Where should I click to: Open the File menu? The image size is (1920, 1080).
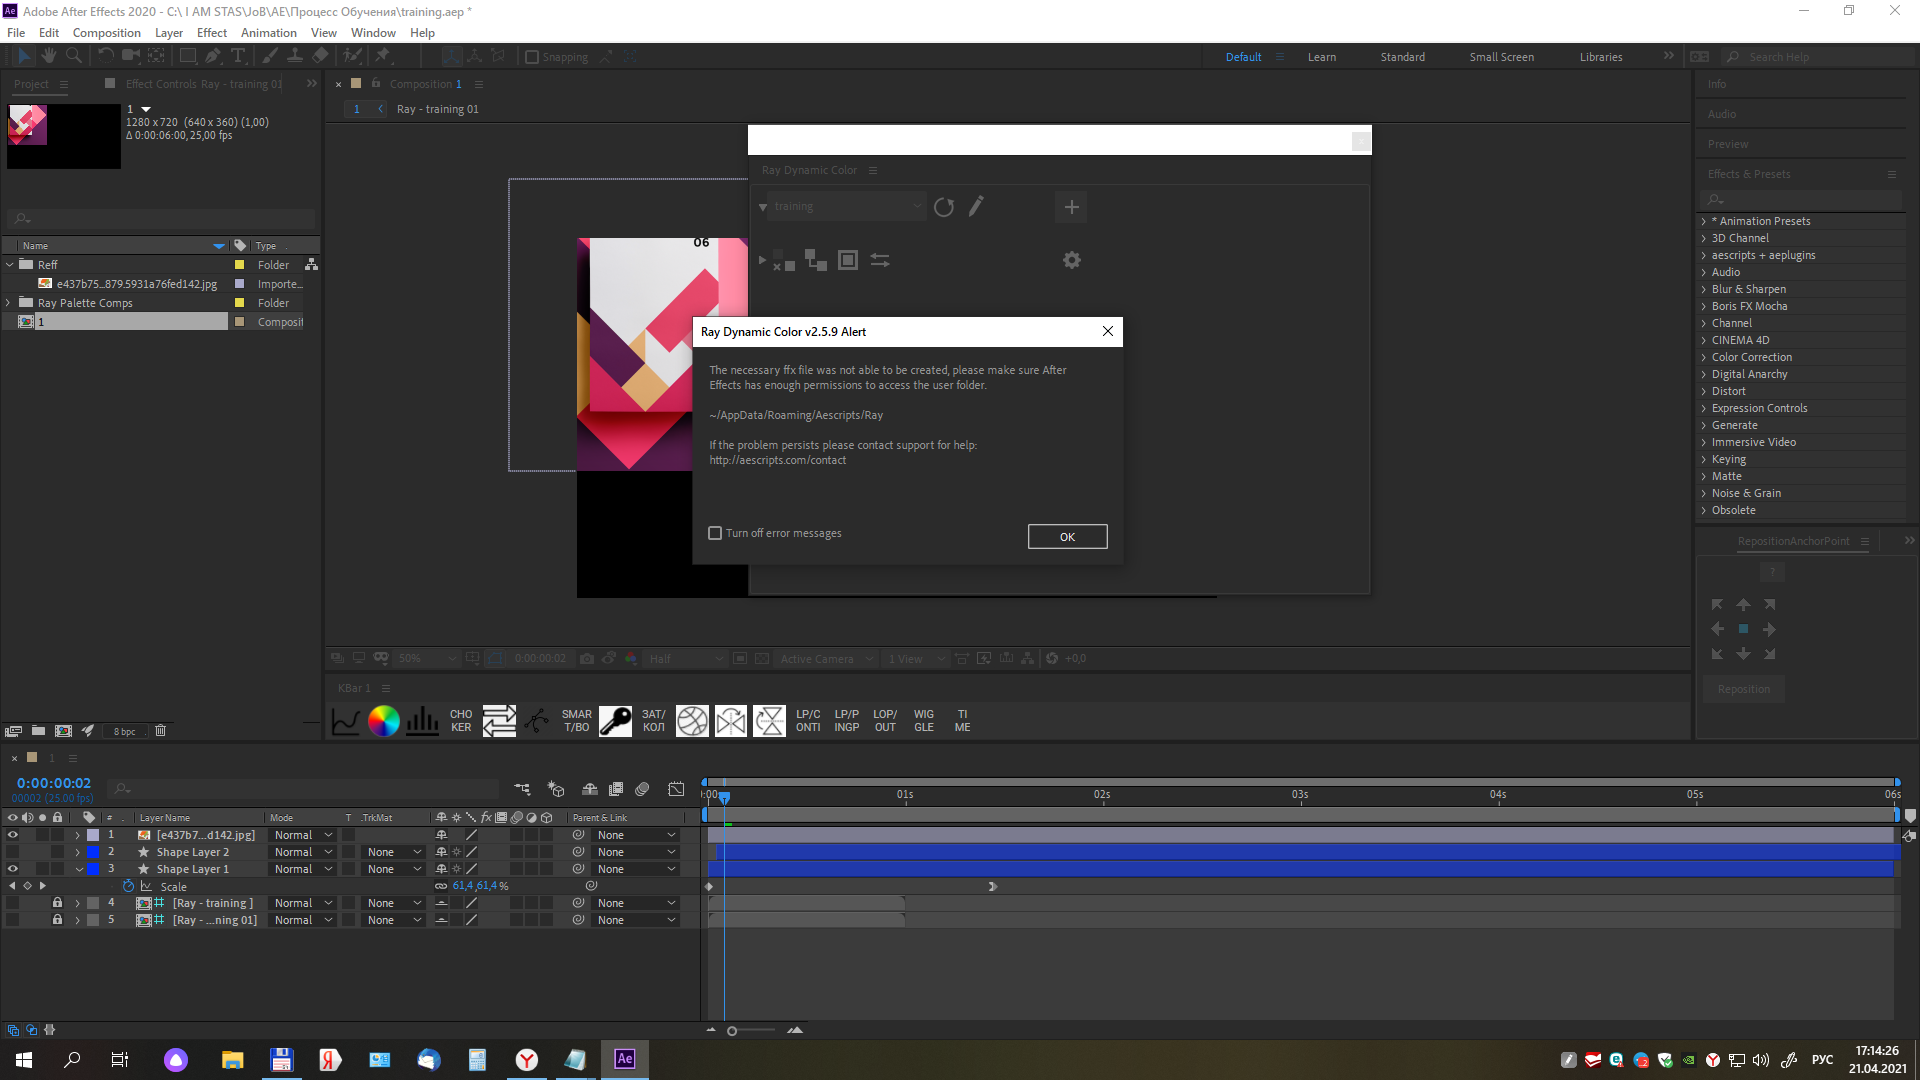16,33
